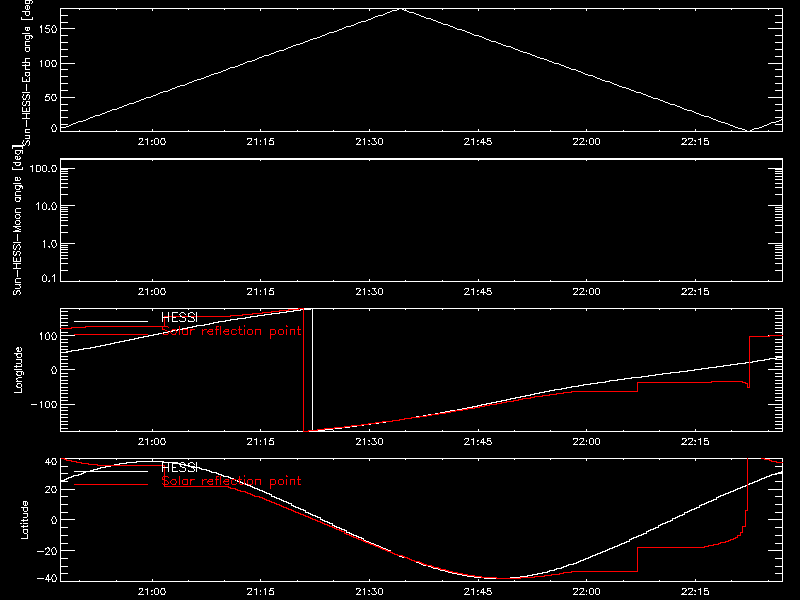Select the -20 tick on Latitude axis

click(46, 551)
